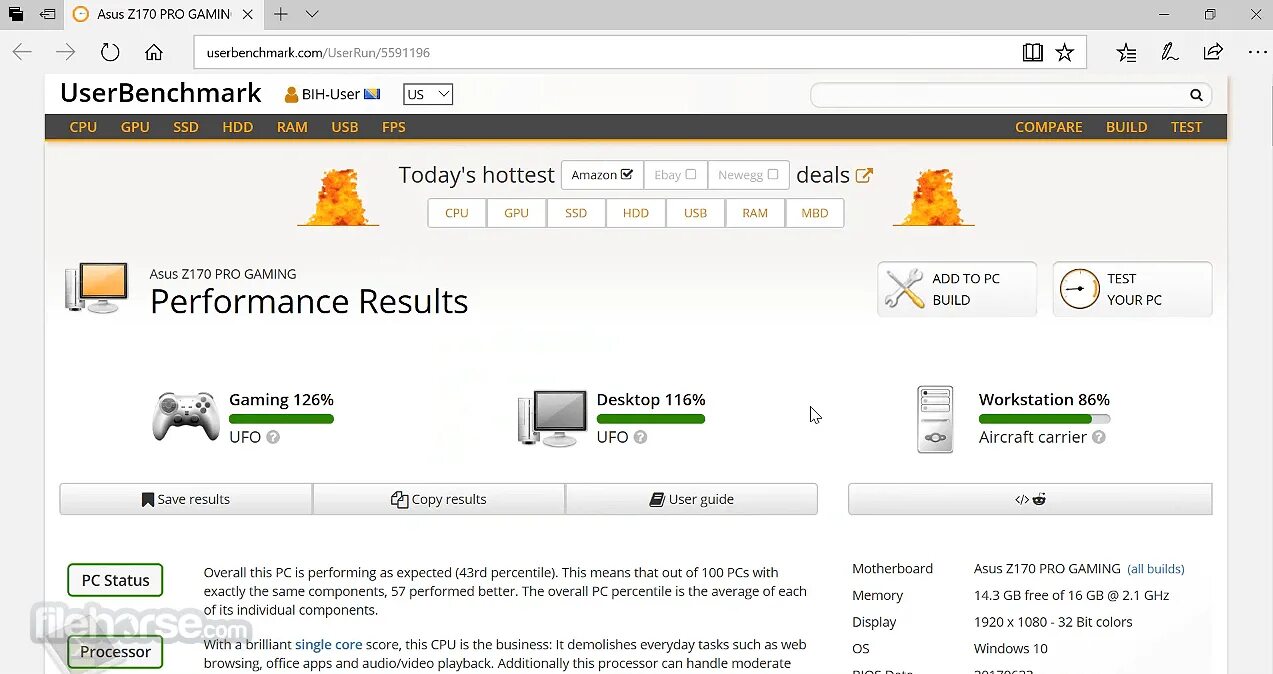Click the Desktop monitor icon
1273x674 pixels.
(552, 419)
